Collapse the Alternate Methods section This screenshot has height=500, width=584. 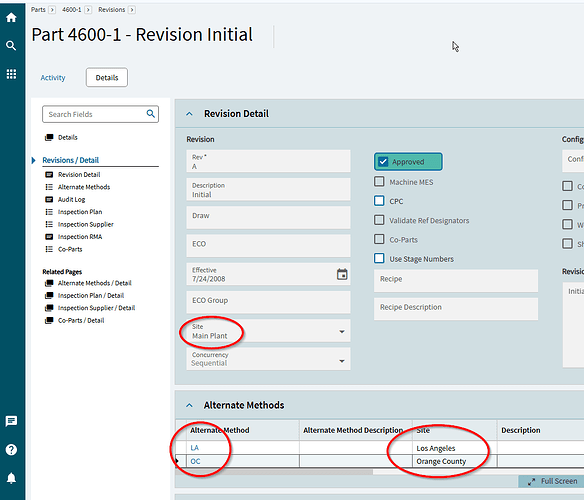click(x=190, y=405)
